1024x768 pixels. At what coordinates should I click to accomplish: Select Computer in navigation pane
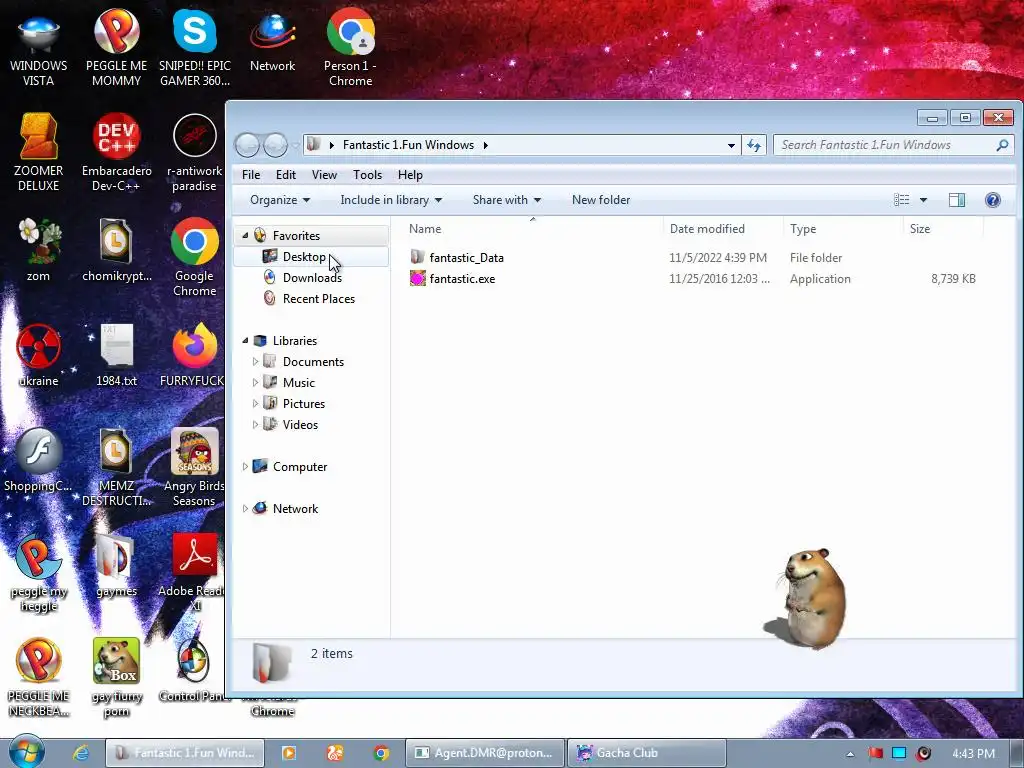tap(299, 466)
